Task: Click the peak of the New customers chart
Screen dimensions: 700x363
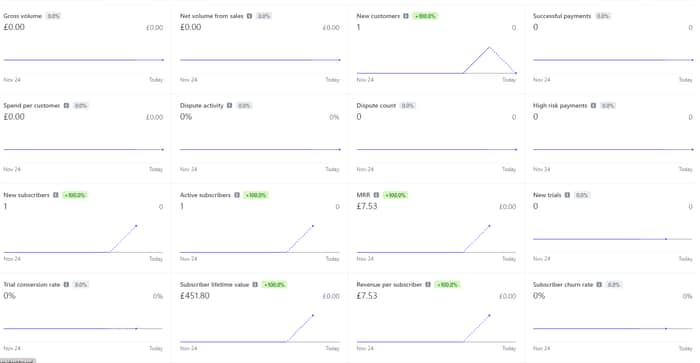Action: 489,47
